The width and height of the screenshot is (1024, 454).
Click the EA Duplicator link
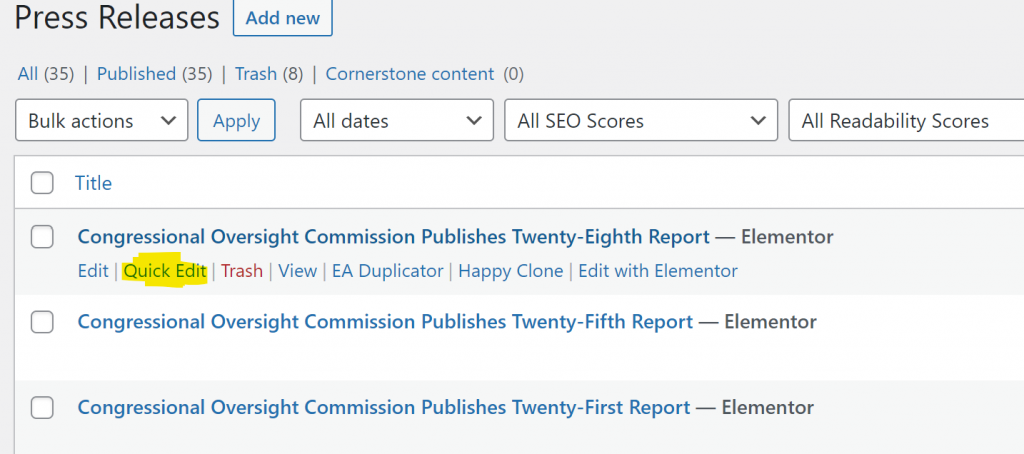pos(388,270)
